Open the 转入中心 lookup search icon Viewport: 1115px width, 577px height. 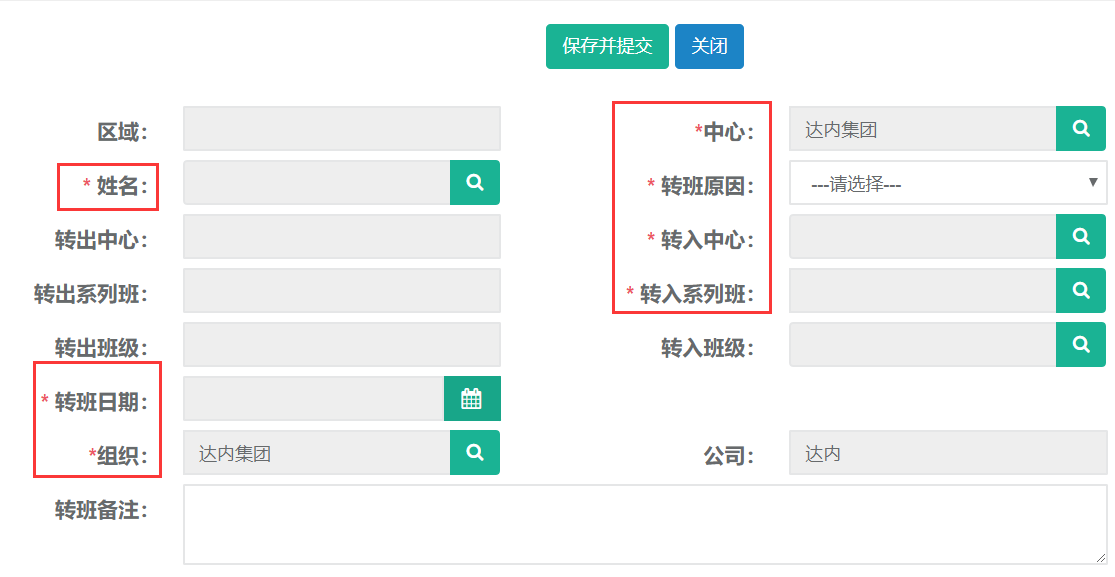click(x=1081, y=237)
